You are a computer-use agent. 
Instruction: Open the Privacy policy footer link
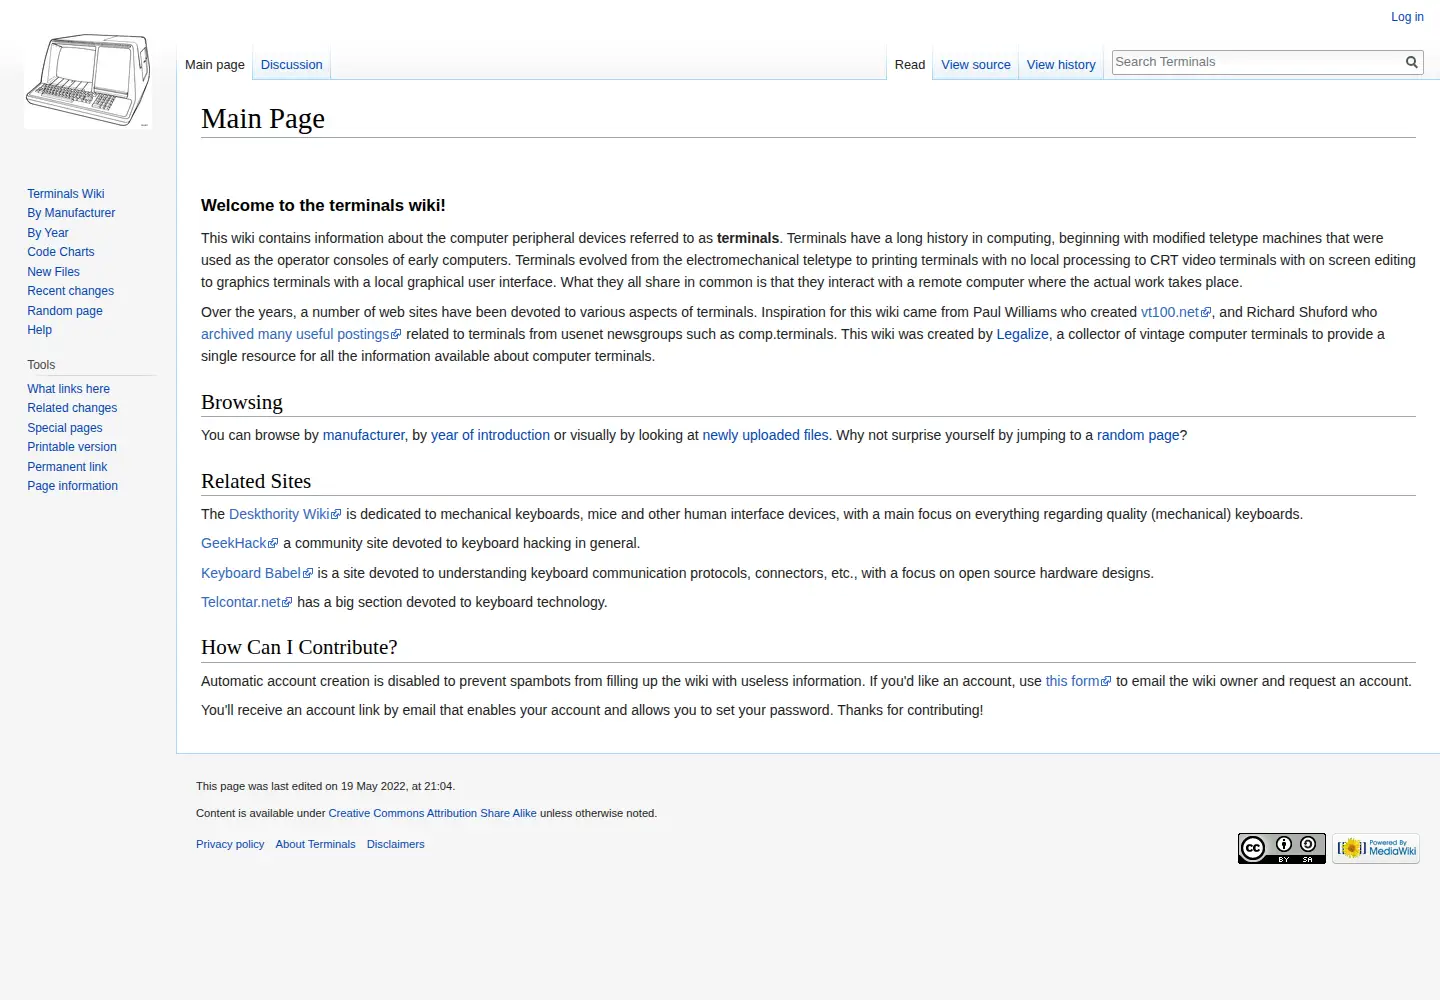coord(230,844)
